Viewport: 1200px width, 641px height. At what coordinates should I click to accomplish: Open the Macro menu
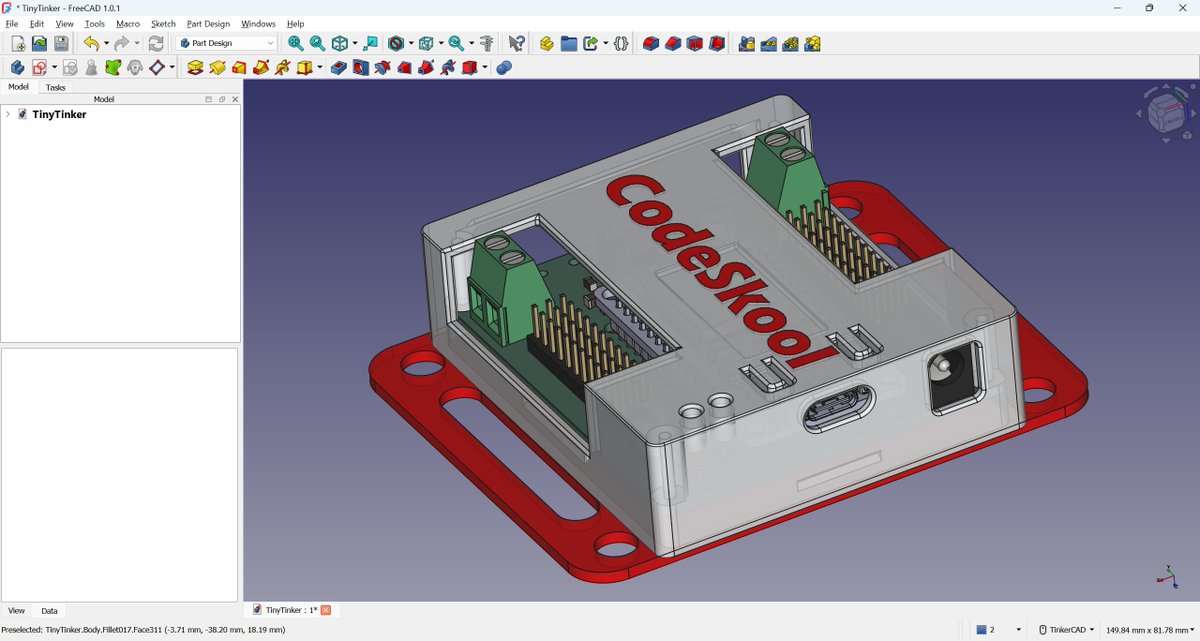128,23
